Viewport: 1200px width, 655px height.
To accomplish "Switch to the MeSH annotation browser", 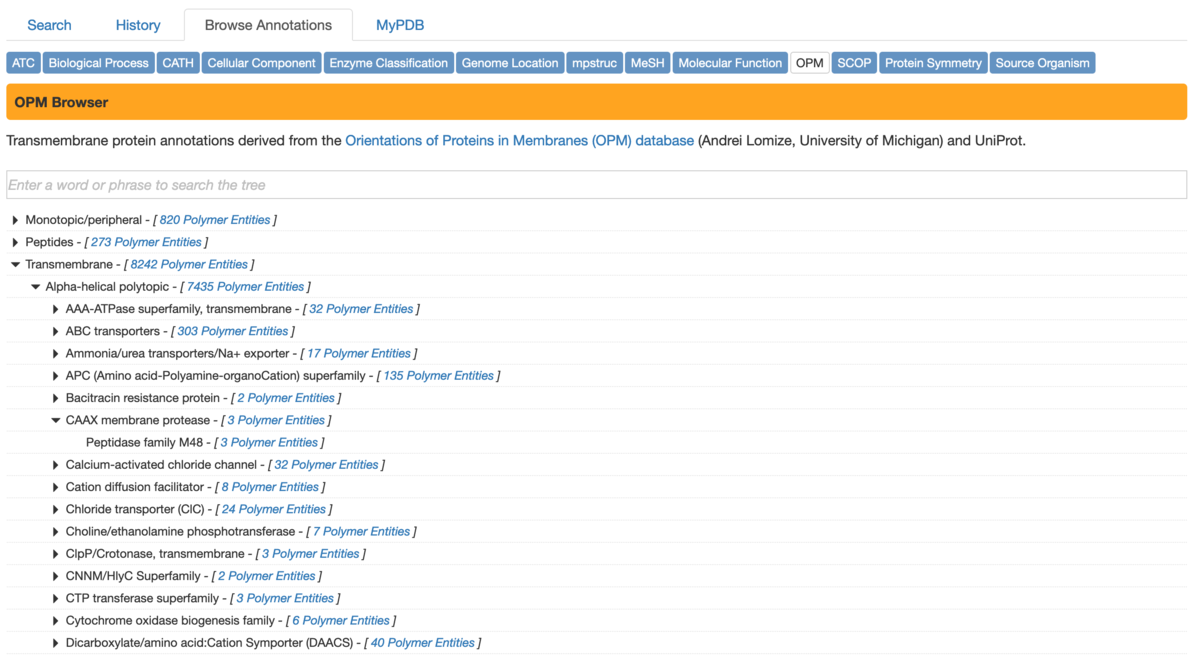I will point(647,62).
